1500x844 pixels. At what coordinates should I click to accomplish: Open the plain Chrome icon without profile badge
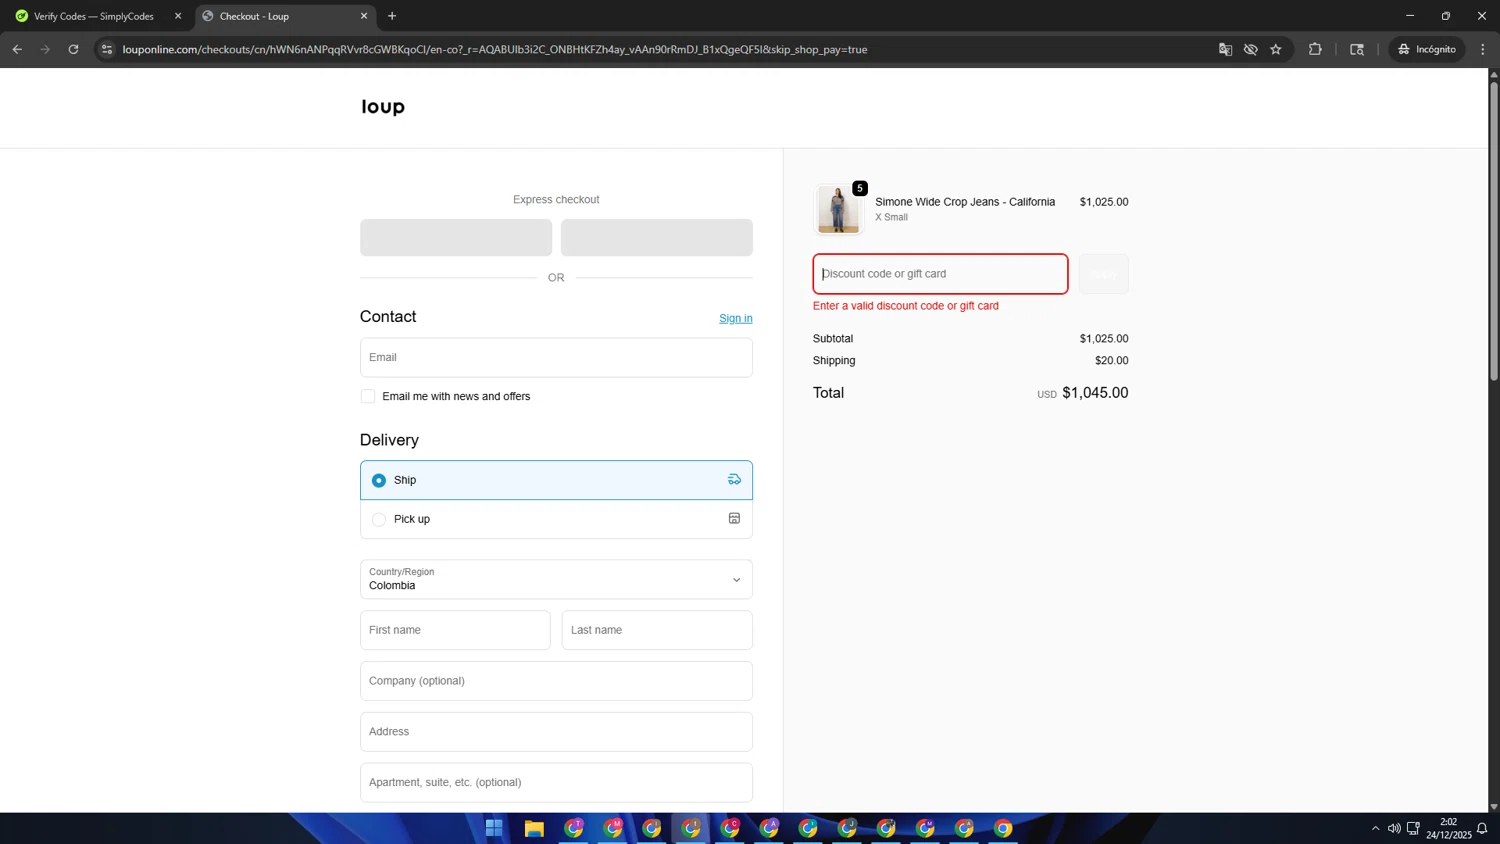pos(1003,828)
